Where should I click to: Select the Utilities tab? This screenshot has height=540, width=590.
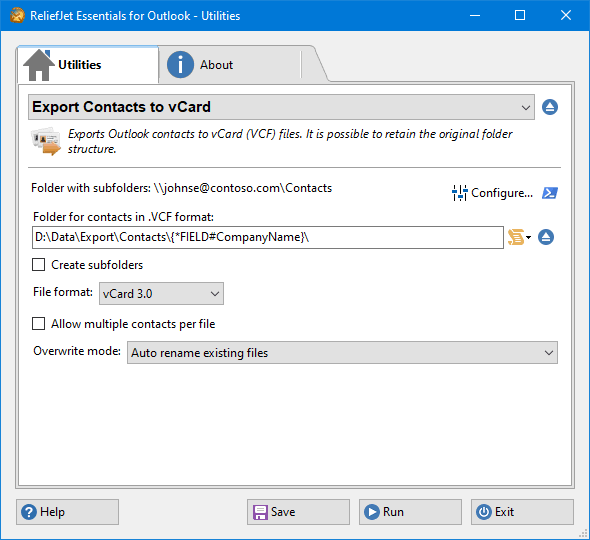pyautogui.click(x=88, y=65)
